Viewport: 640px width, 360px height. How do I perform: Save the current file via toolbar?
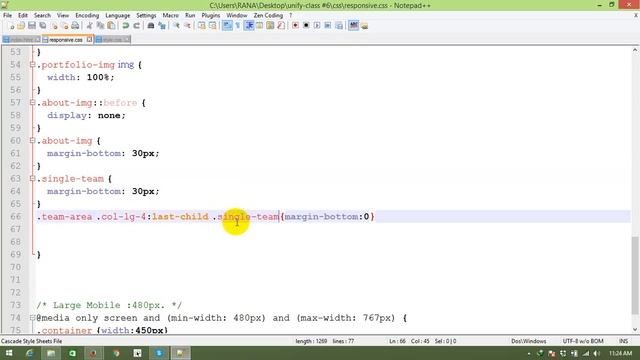click(32, 26)
